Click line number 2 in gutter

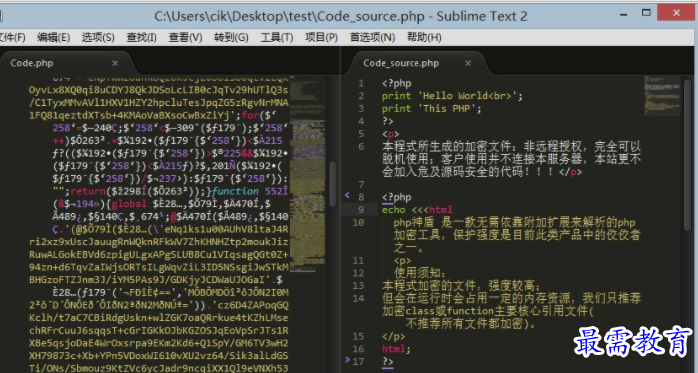click(361, 96)
